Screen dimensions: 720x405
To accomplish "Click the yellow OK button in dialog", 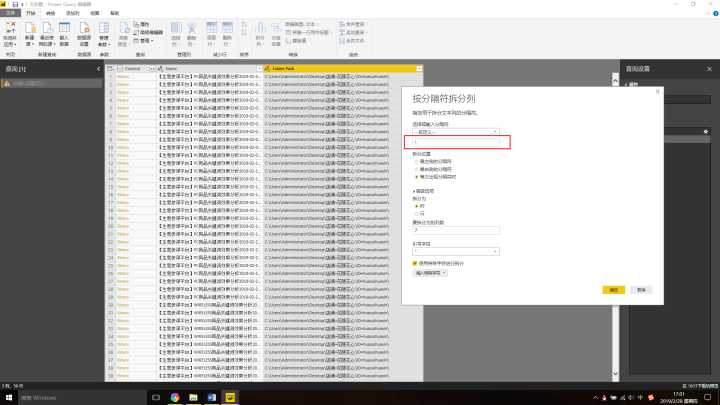I will (611, 289).
